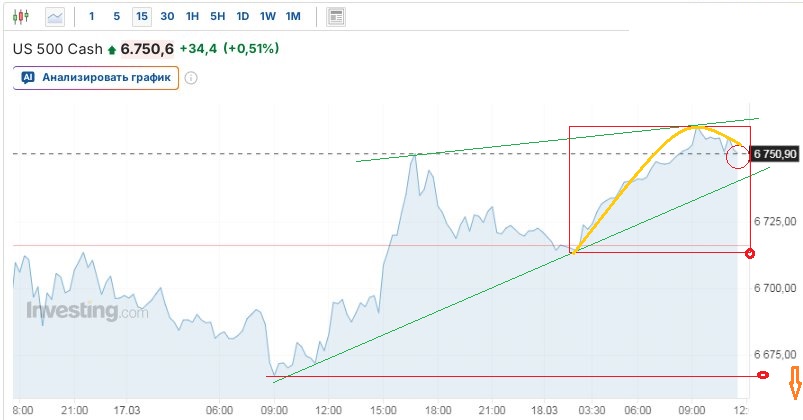The width and height of the screenshot is (803, 420).
Task: Set the chart to 1H timeframe
Action: (192, 16)
